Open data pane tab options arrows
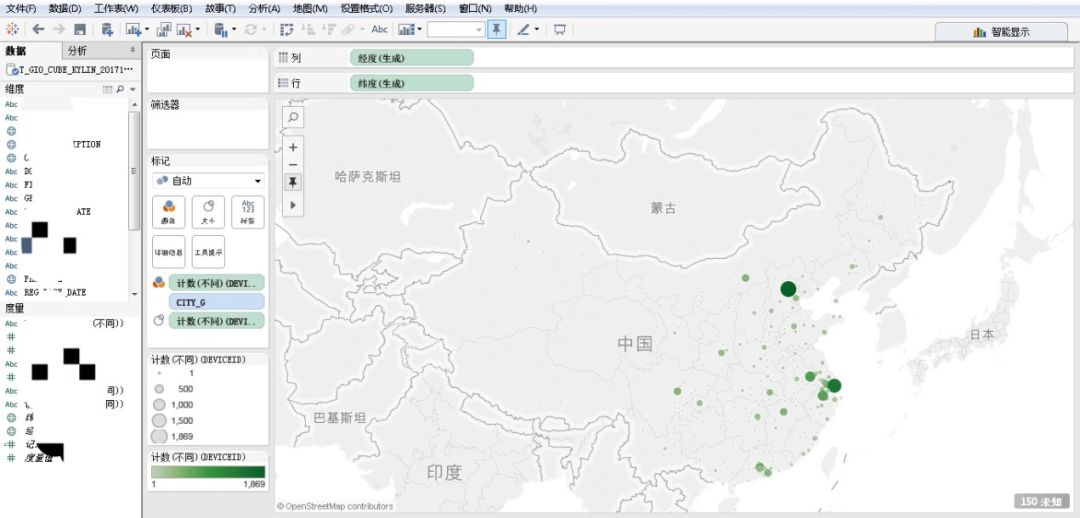The image size is (1080, 518). (x=133, y=50)
